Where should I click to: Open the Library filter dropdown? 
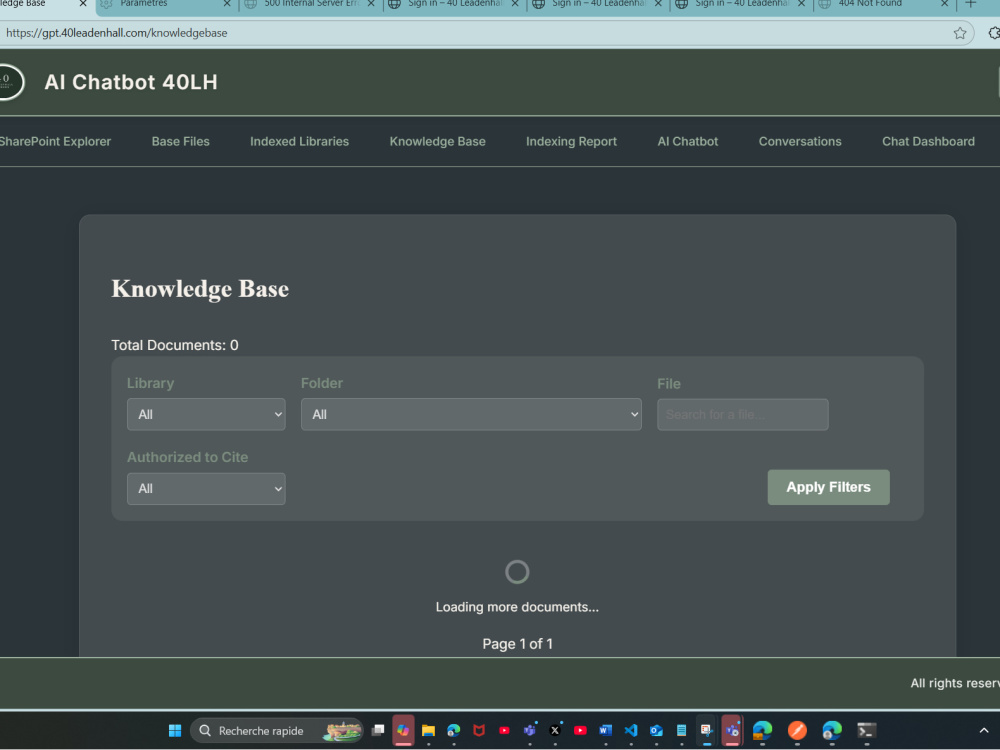(x=206, y=415)
